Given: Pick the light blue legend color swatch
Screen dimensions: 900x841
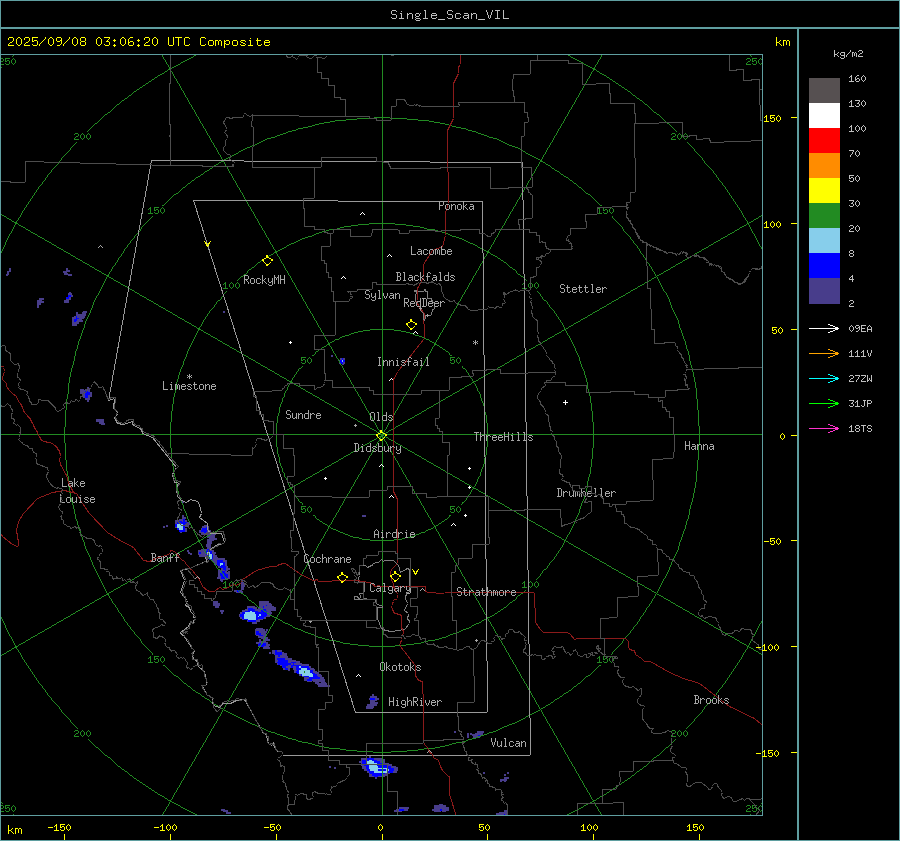Looking at the screenshot, I should (824, 241).
